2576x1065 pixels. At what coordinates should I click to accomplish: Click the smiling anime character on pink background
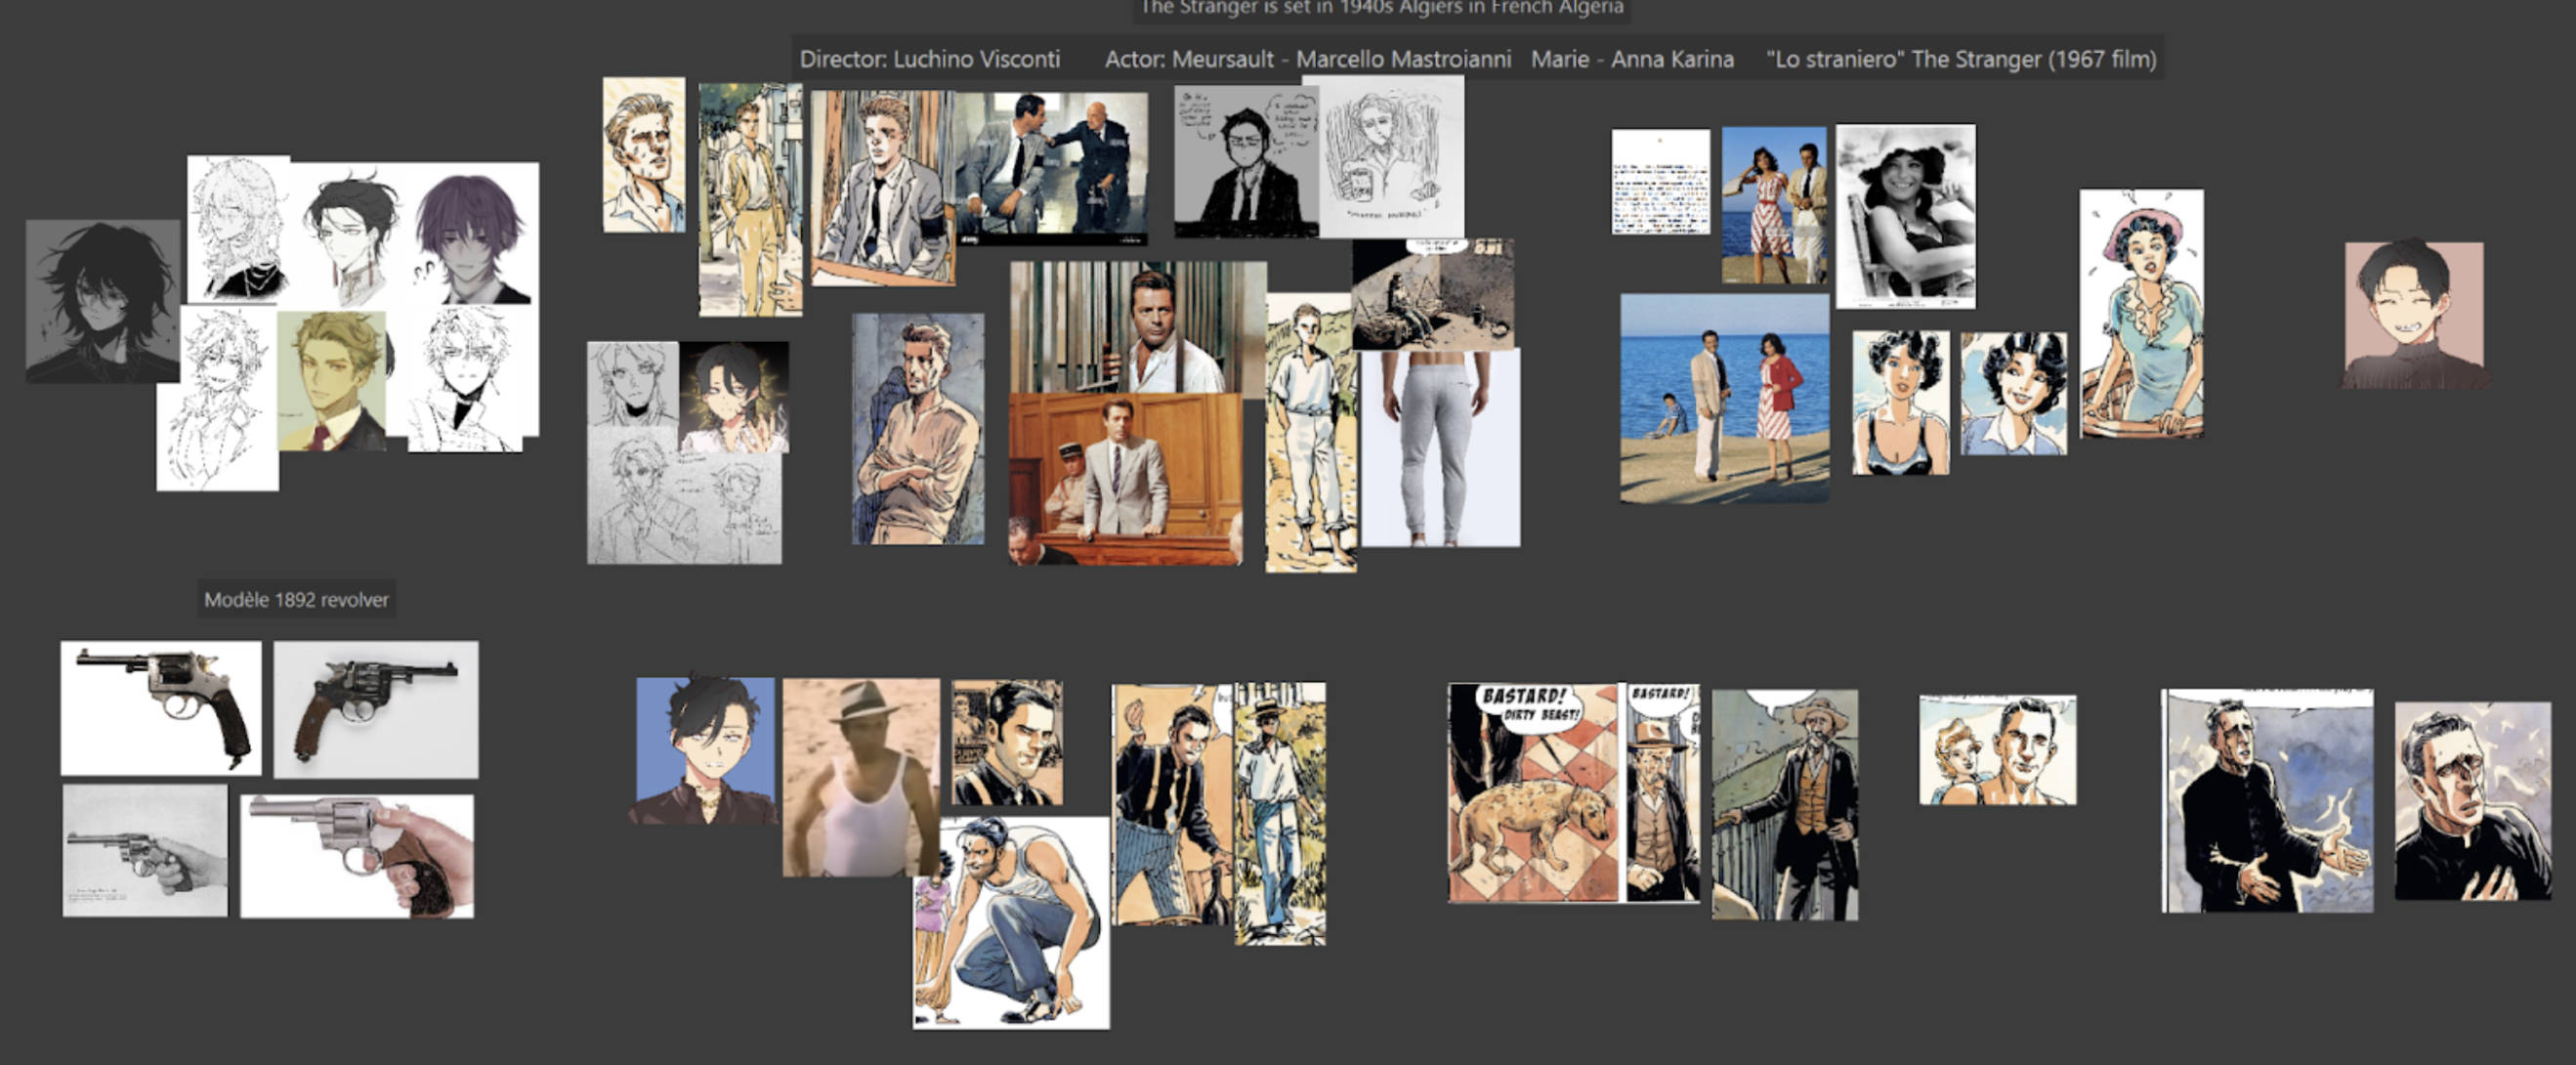pos(2414,314)
